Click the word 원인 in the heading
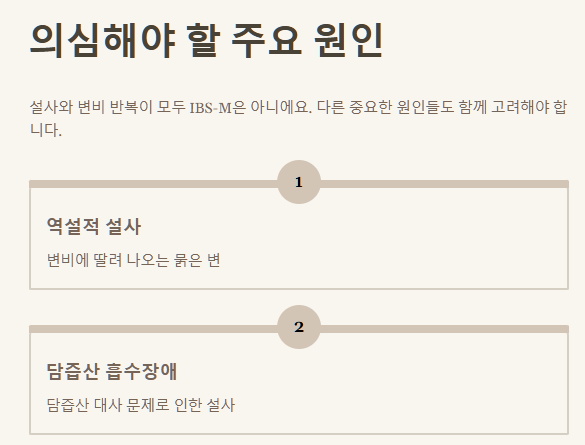The width and height of the screenshot is (585, 445). [348, 40]
